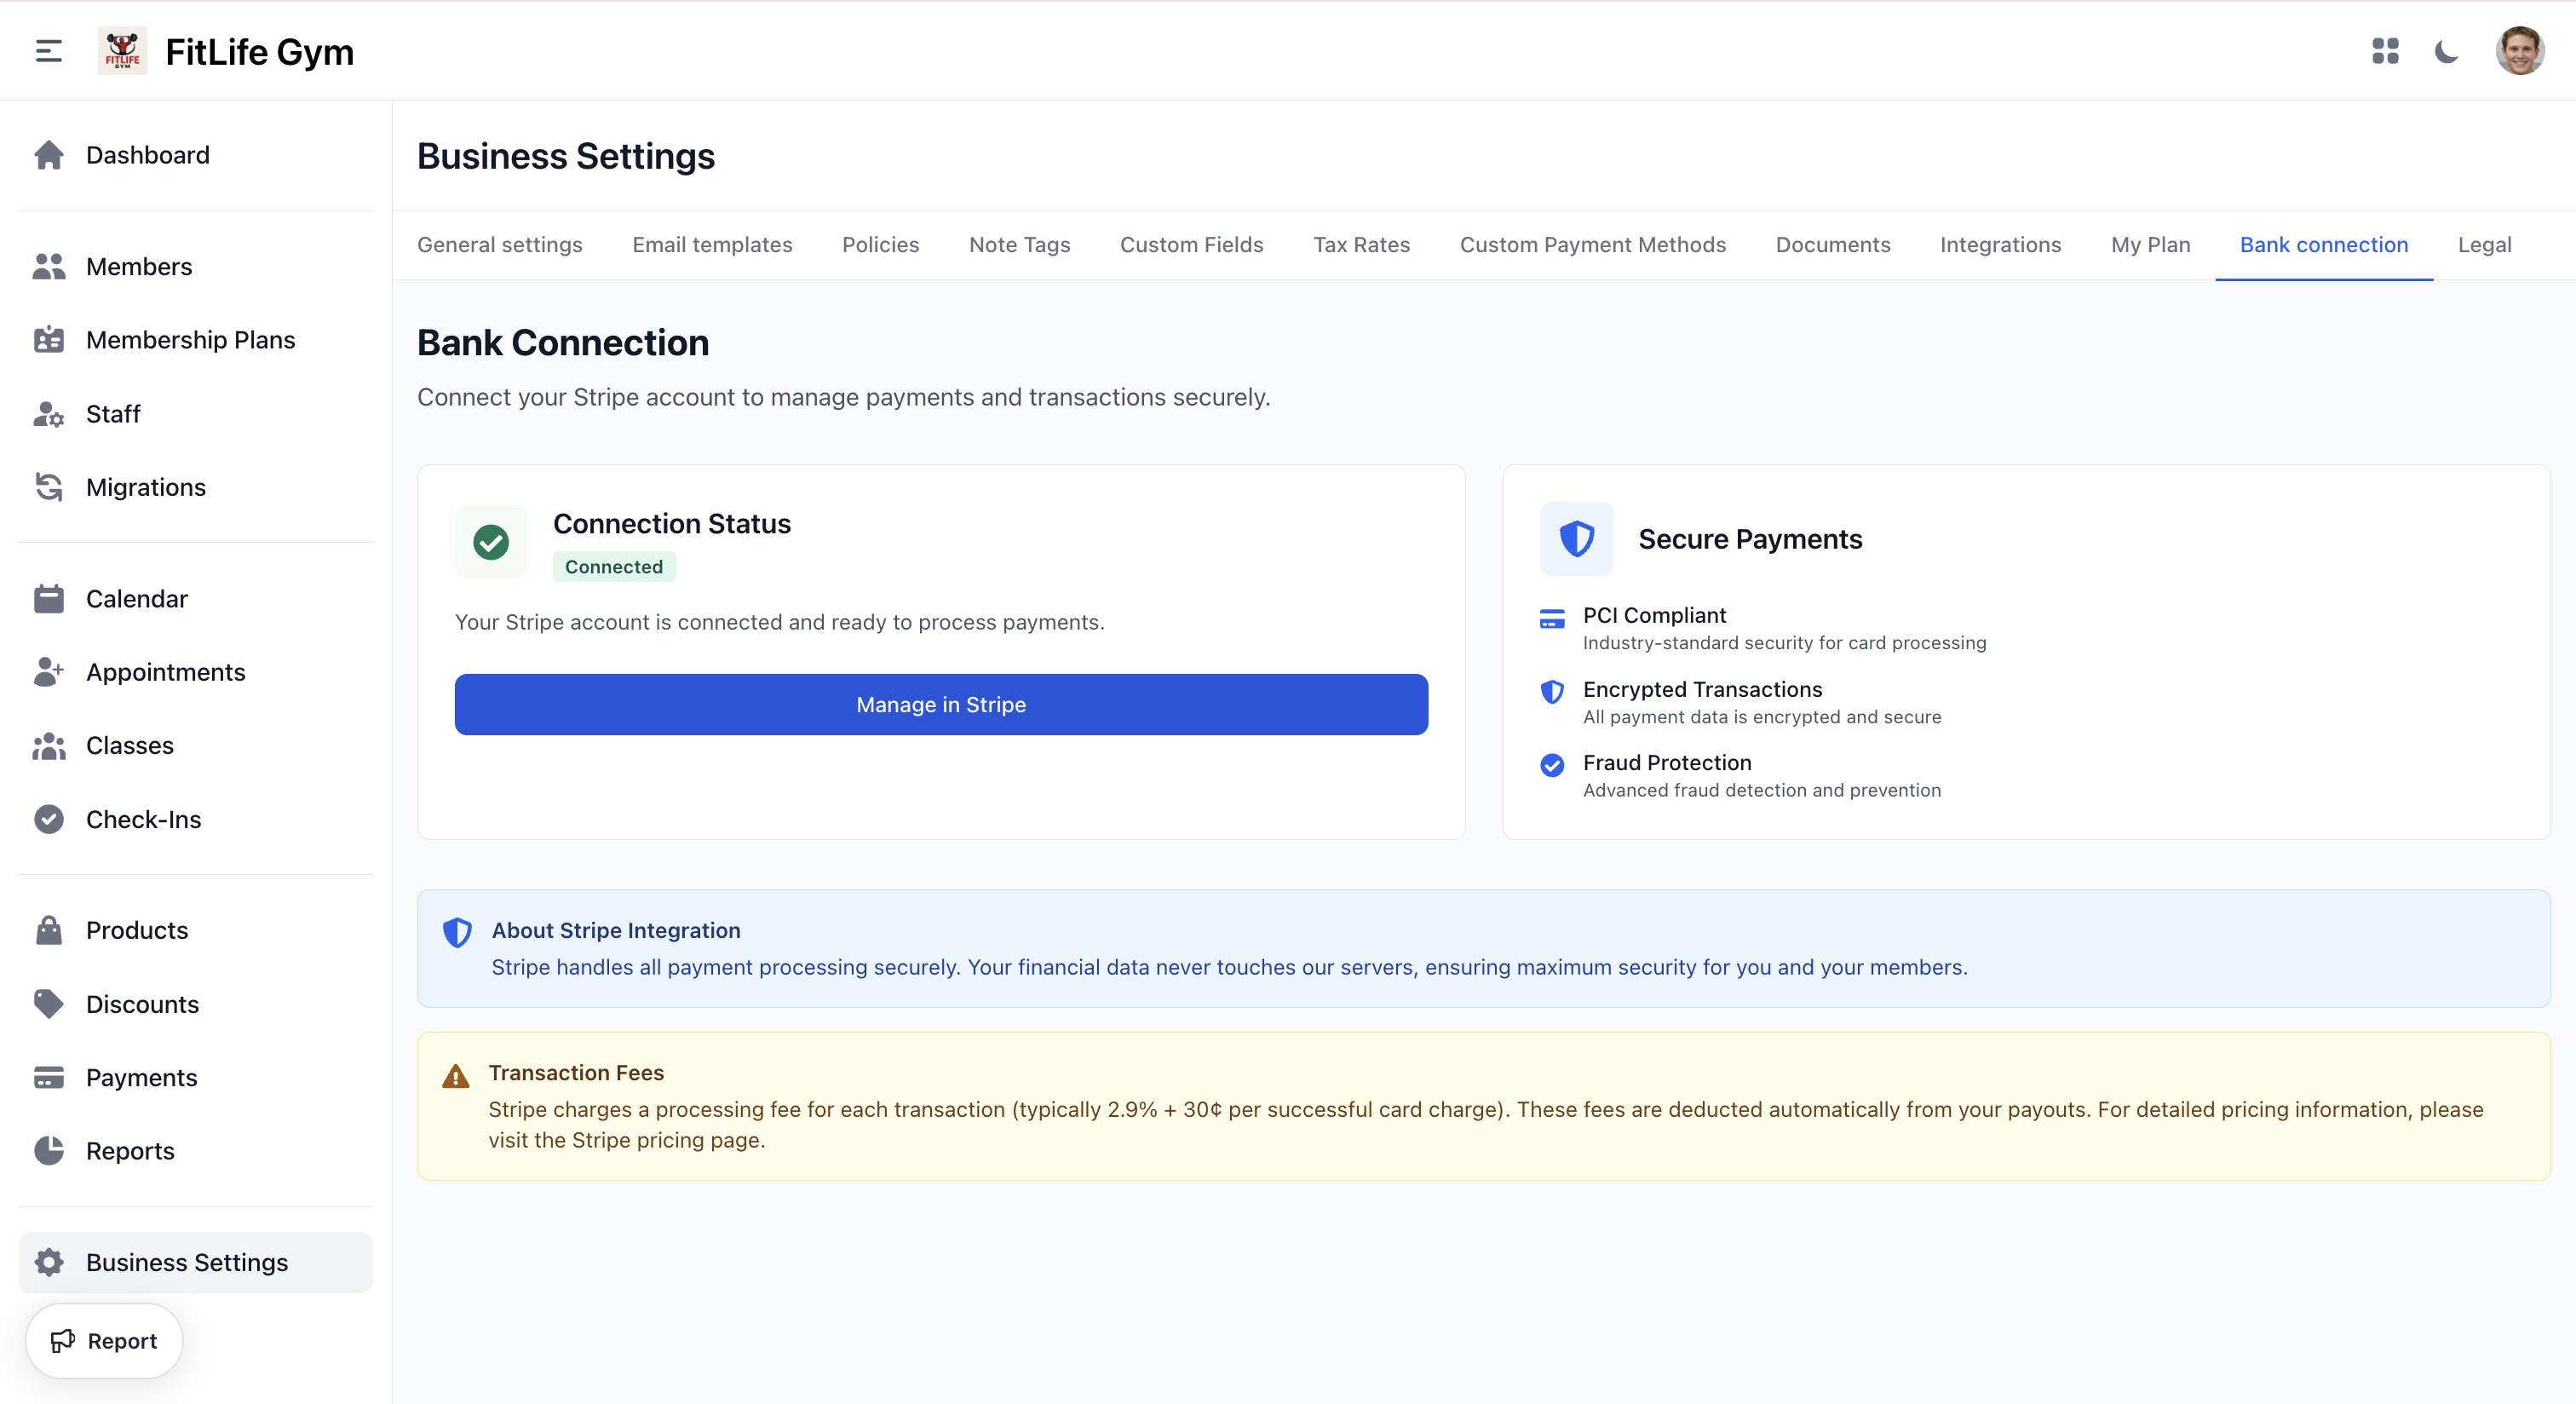Click the user profile avatar
The height and width of the screenshot is (1404, 2576).
click(2520, 51)
